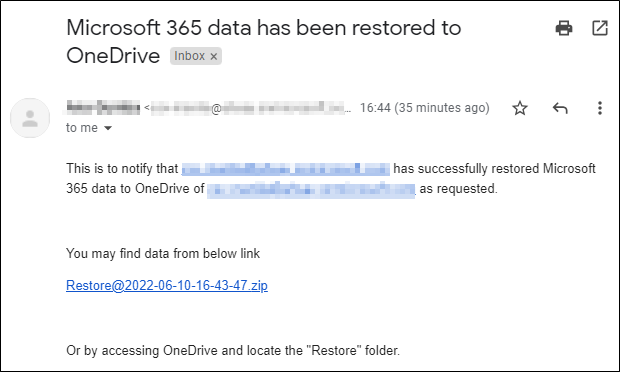
Task: Open the Restore@2022-06-10-16-43-47.zip link
Action: [x=167, y=285]
